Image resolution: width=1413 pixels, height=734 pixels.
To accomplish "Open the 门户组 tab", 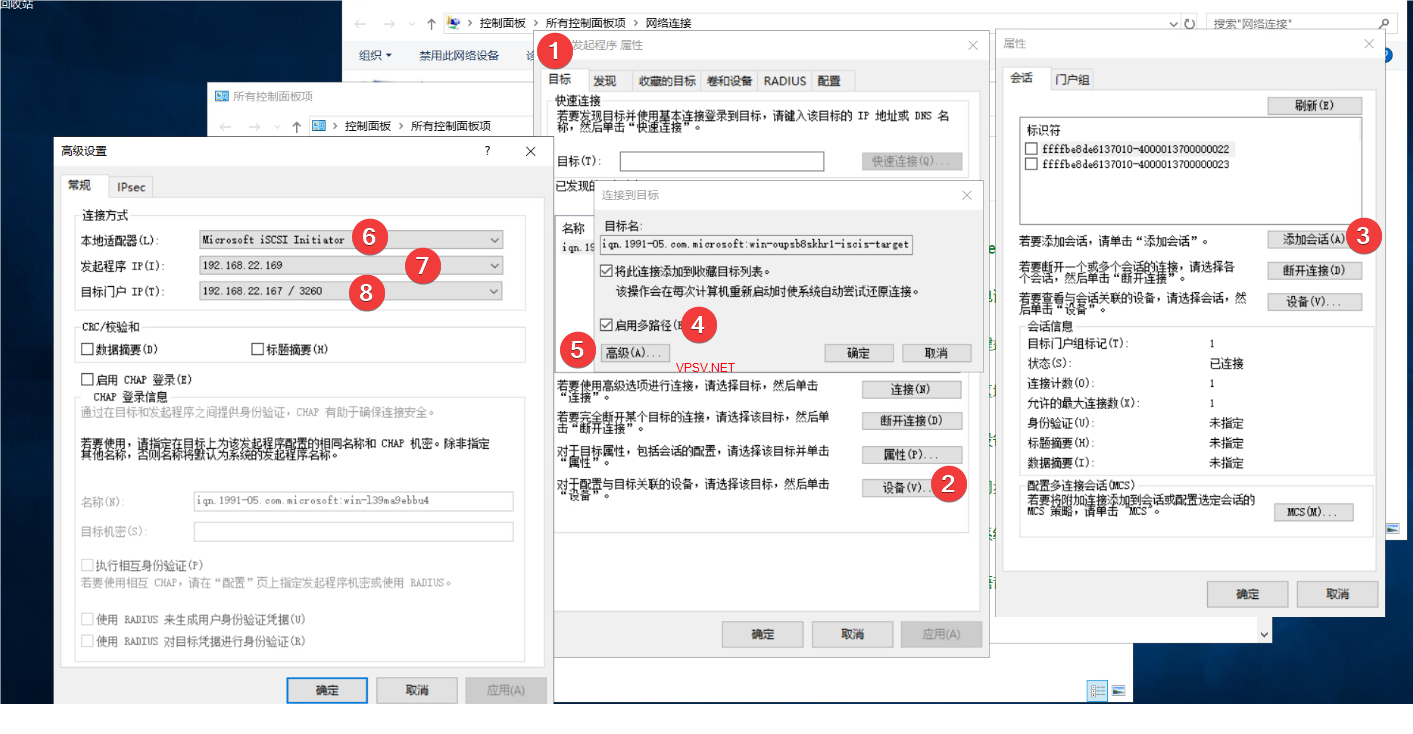I will pos(1072,79).
